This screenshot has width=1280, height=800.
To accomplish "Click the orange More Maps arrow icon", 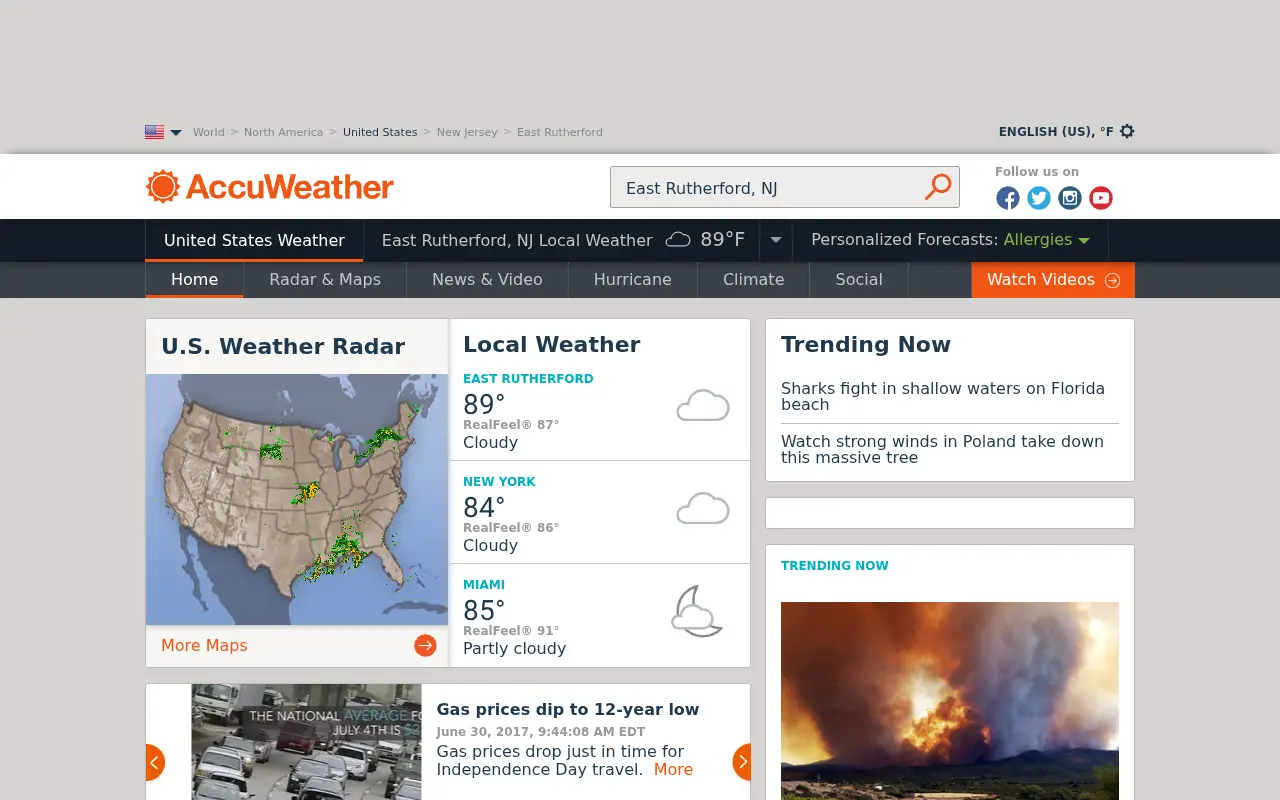I will 425,645.
